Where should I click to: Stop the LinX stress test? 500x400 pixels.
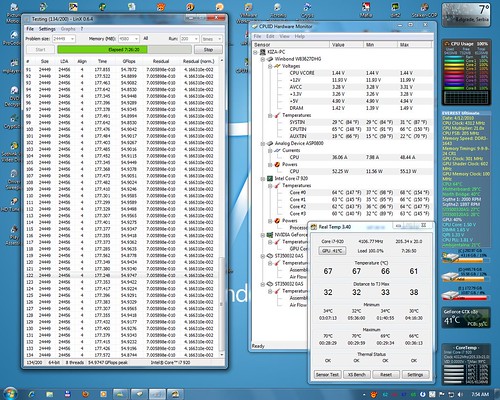208,50
